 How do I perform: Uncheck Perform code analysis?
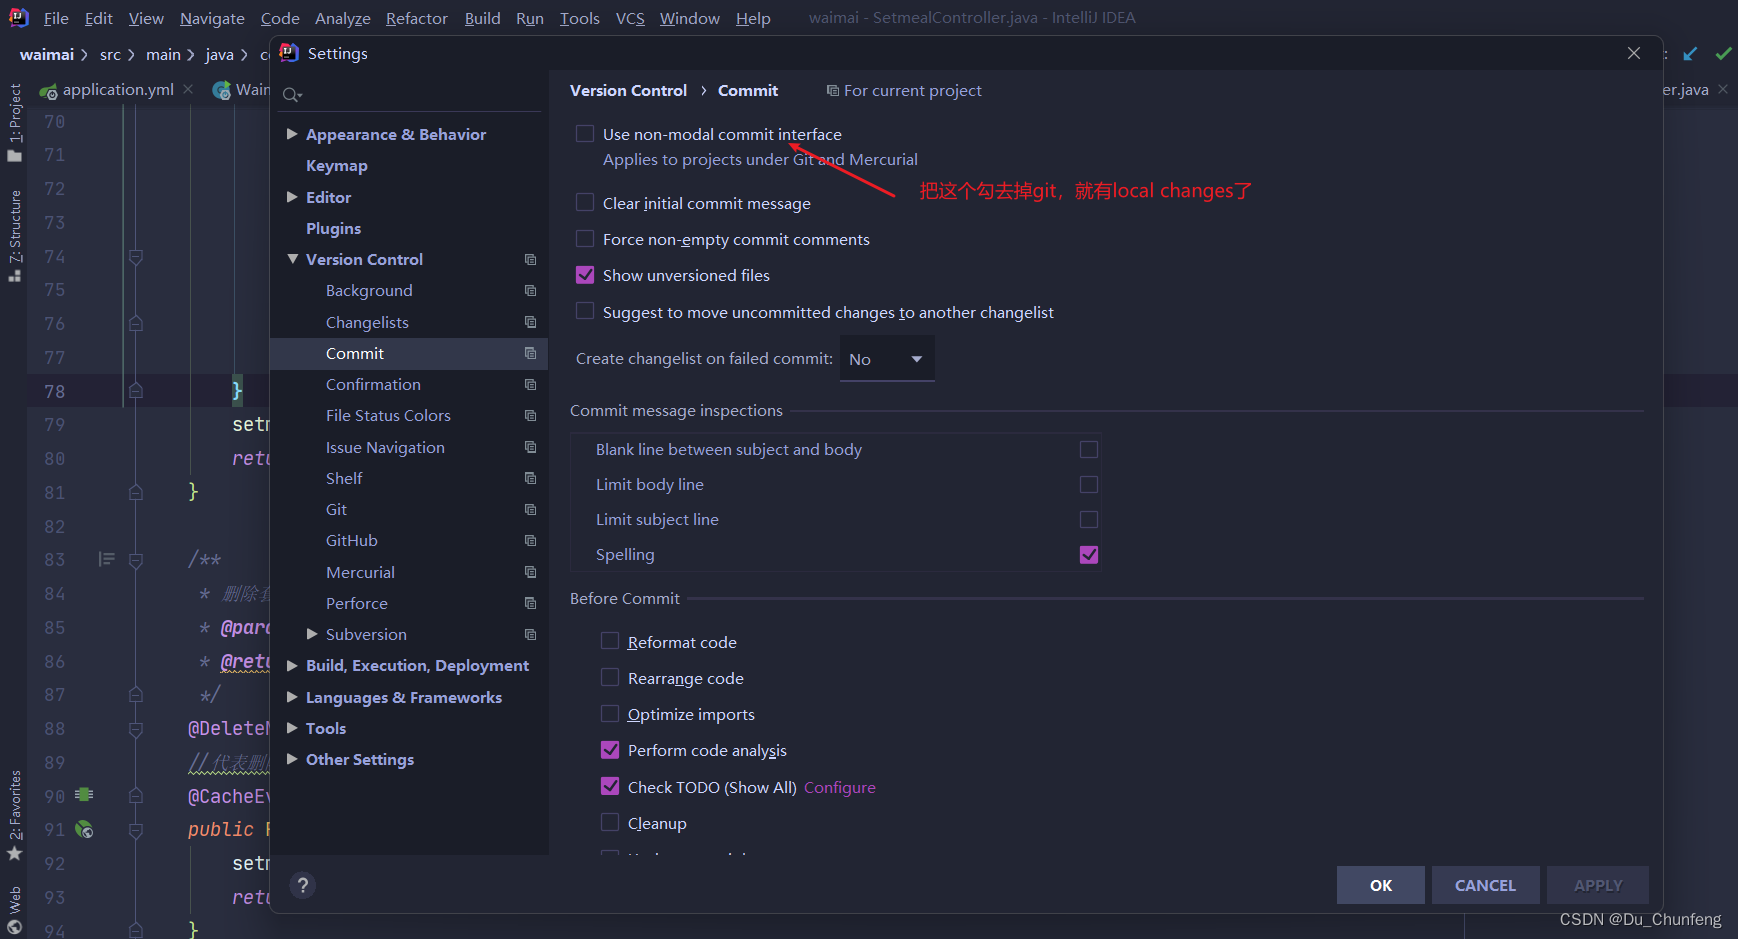pos(610,749)
